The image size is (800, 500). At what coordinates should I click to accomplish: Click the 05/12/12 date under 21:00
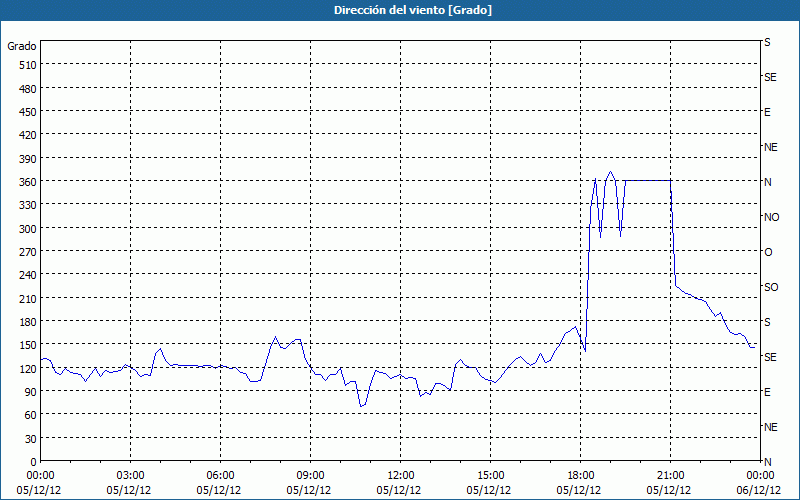[669, 490]
